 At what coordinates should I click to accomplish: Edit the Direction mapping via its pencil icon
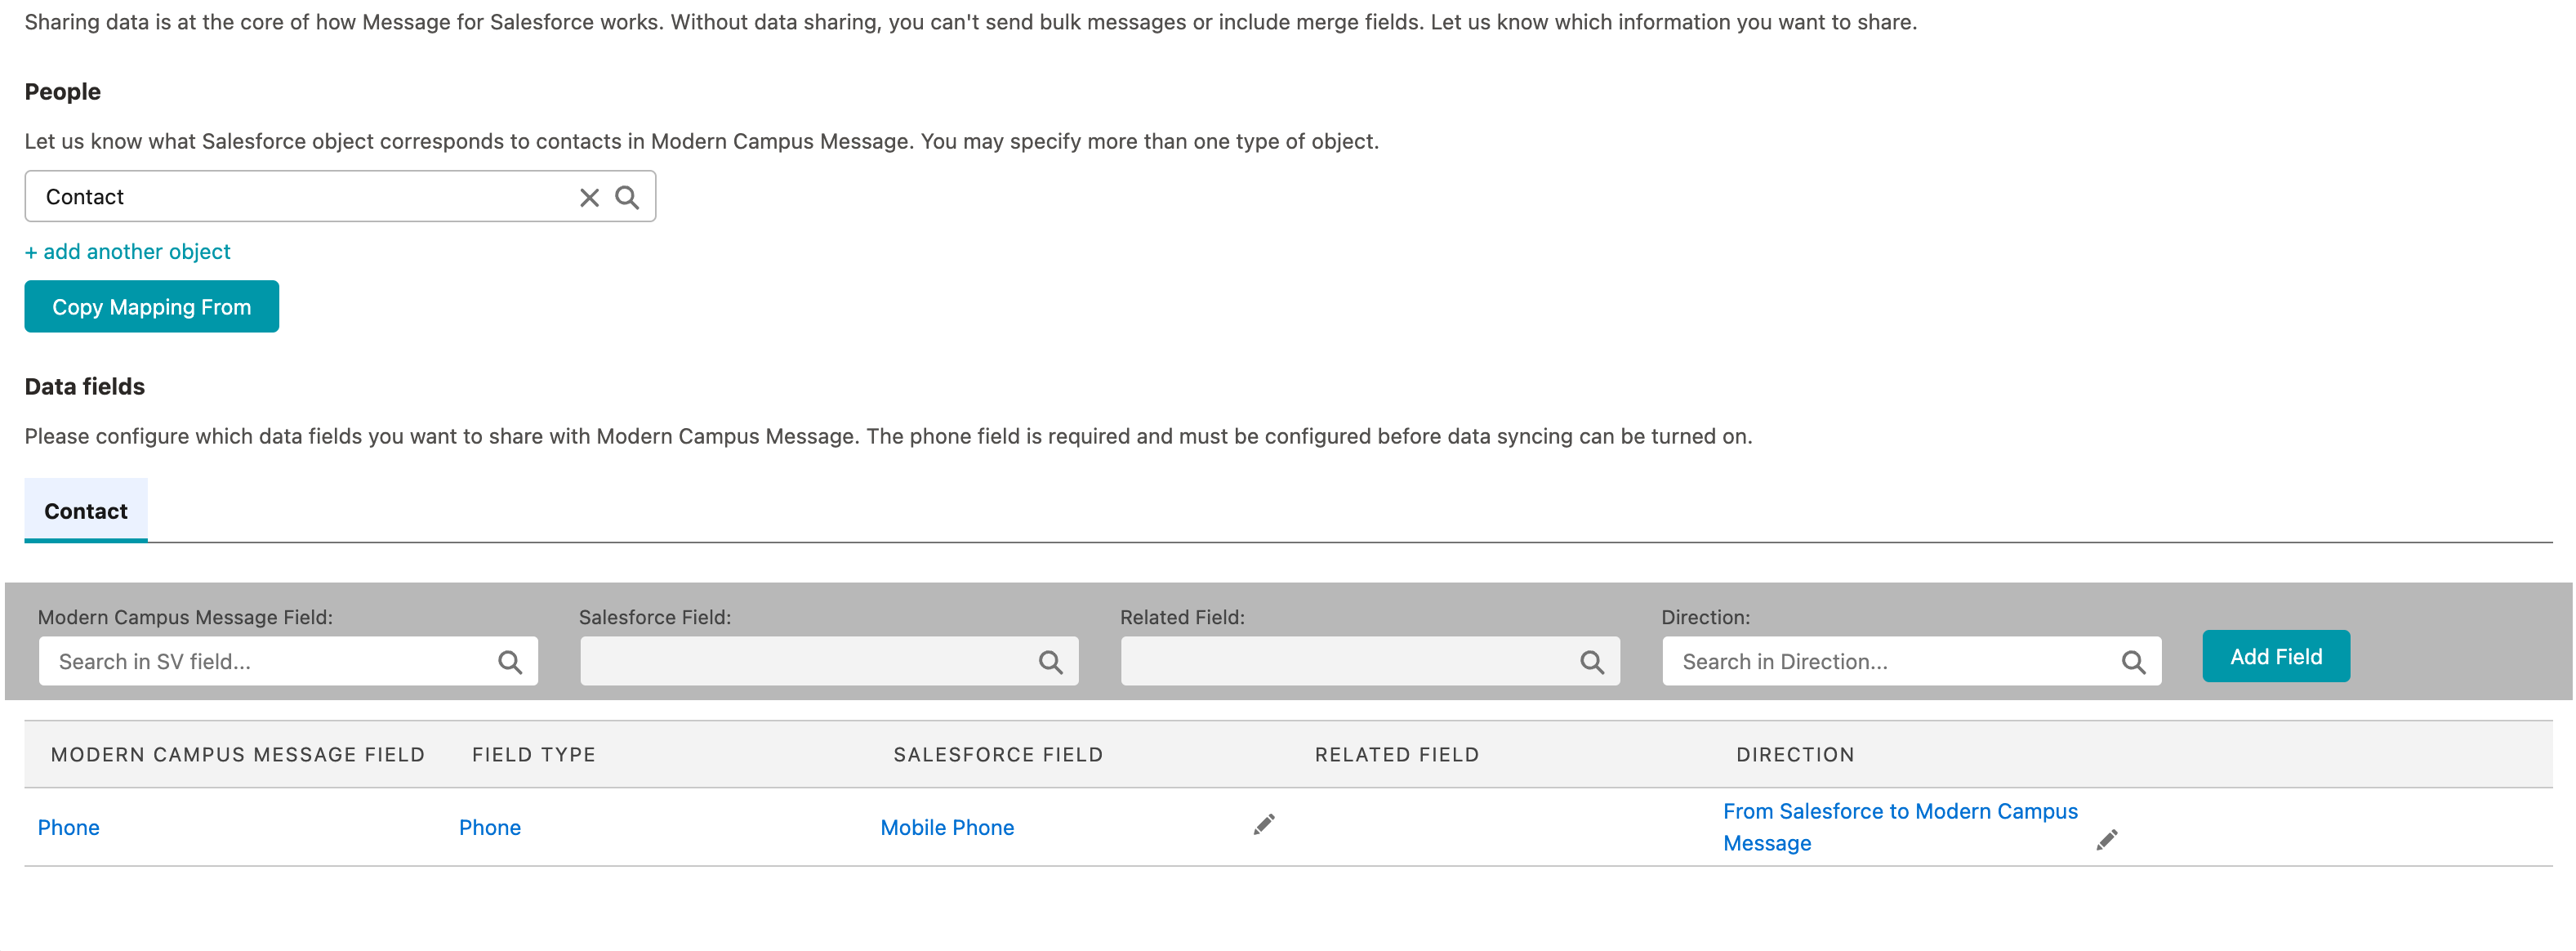[x=2107, y=840]
